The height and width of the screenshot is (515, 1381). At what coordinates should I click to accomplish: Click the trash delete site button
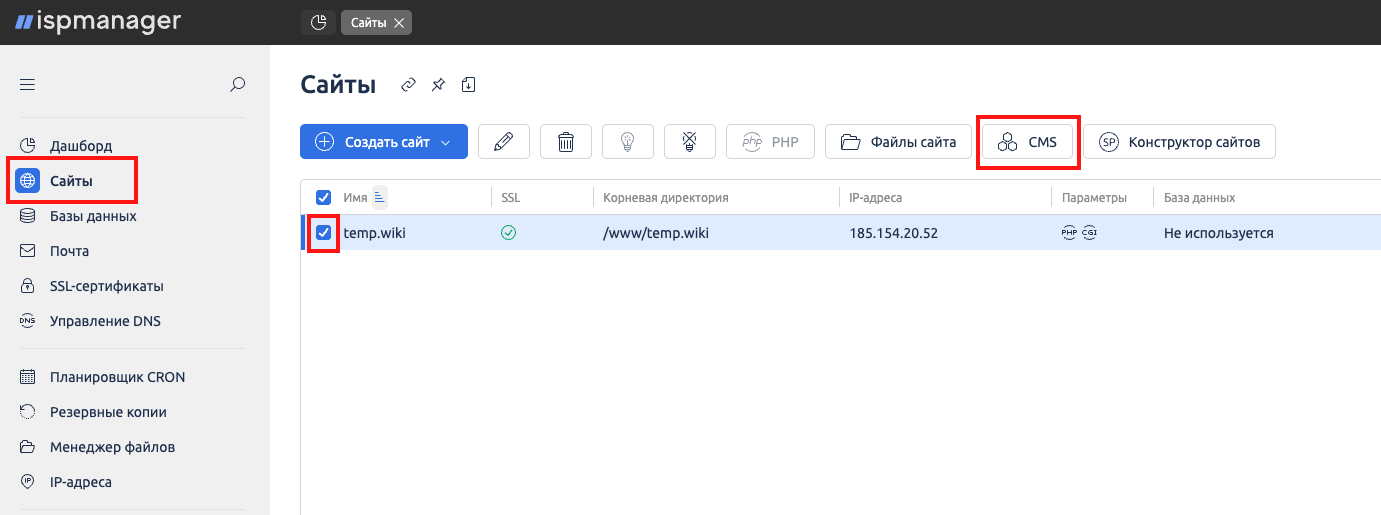(x=566, y=142)
